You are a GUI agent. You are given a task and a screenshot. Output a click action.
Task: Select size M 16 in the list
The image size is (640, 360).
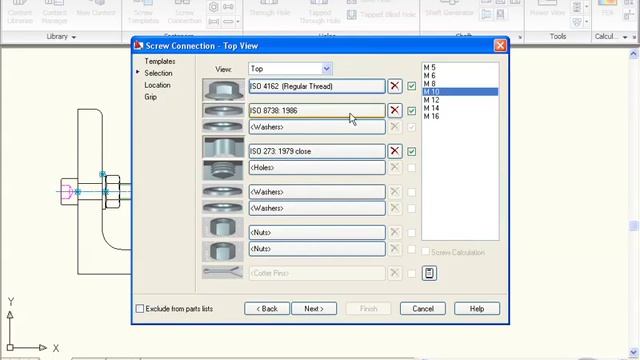coord(460,116)
